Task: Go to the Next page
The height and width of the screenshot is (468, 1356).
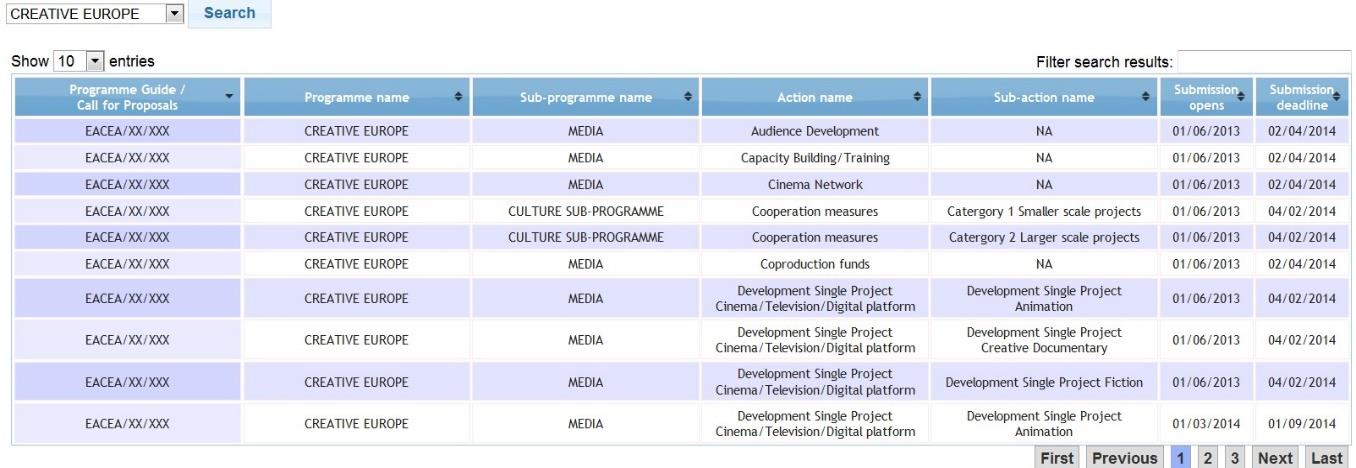Action: click(x=1275, y=457)
